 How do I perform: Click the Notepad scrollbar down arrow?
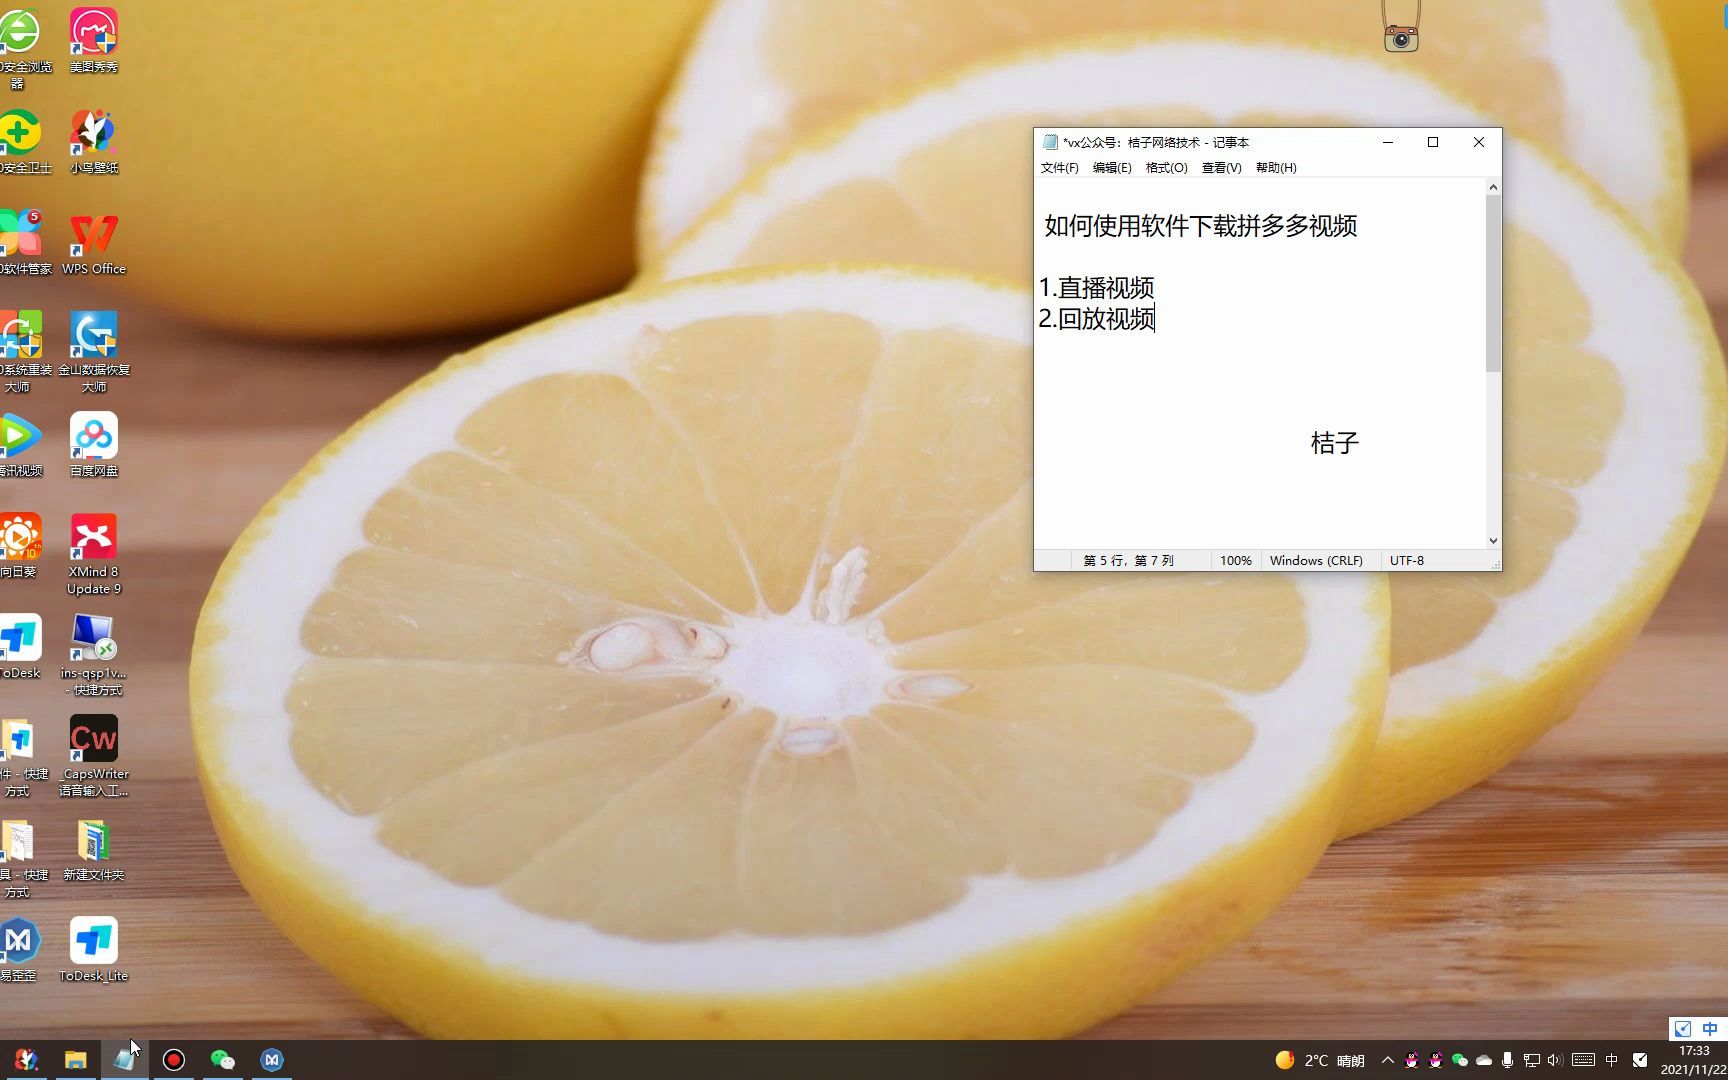pos(1493,541)
